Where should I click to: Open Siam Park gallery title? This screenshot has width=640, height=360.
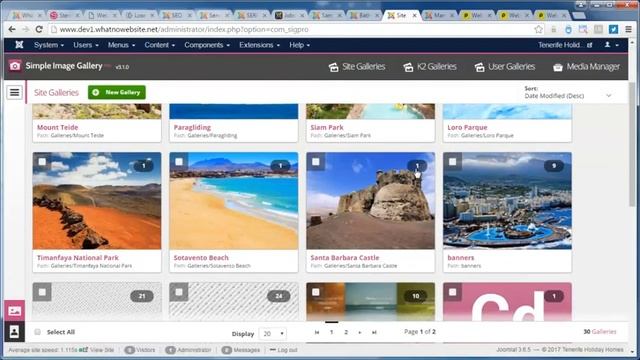[327, 127]
